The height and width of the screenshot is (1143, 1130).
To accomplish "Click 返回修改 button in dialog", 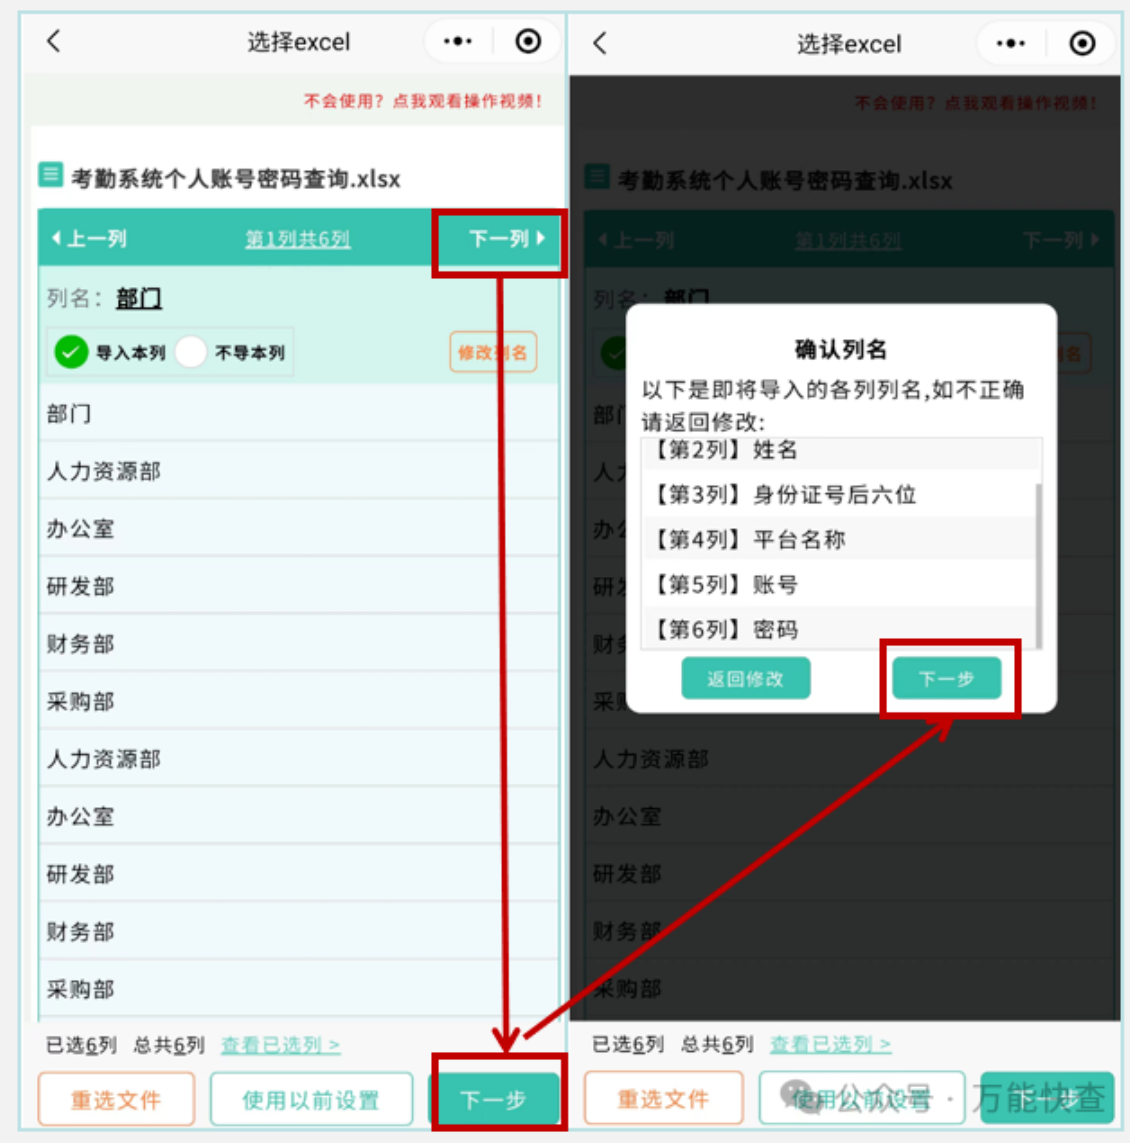I will point(745,678).
